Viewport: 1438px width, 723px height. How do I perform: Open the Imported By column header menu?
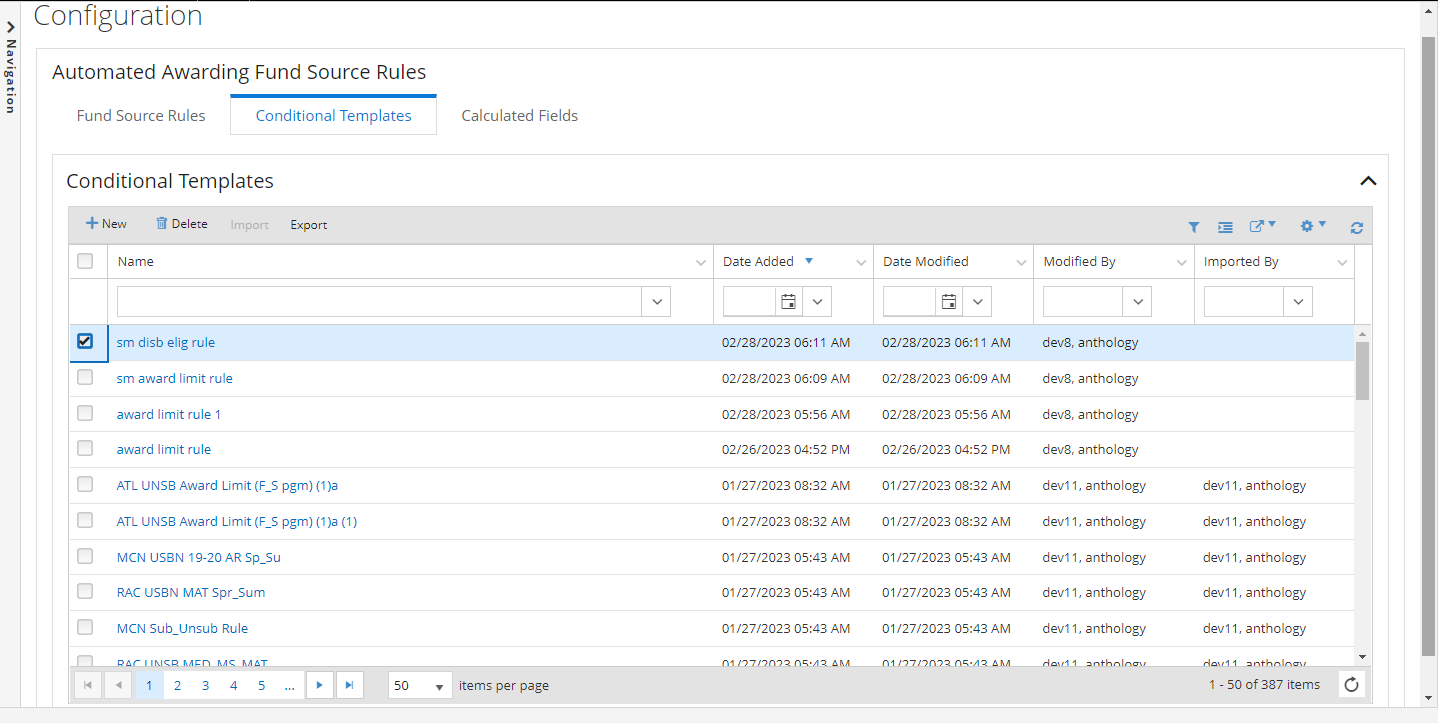(x=1342, y=262)
